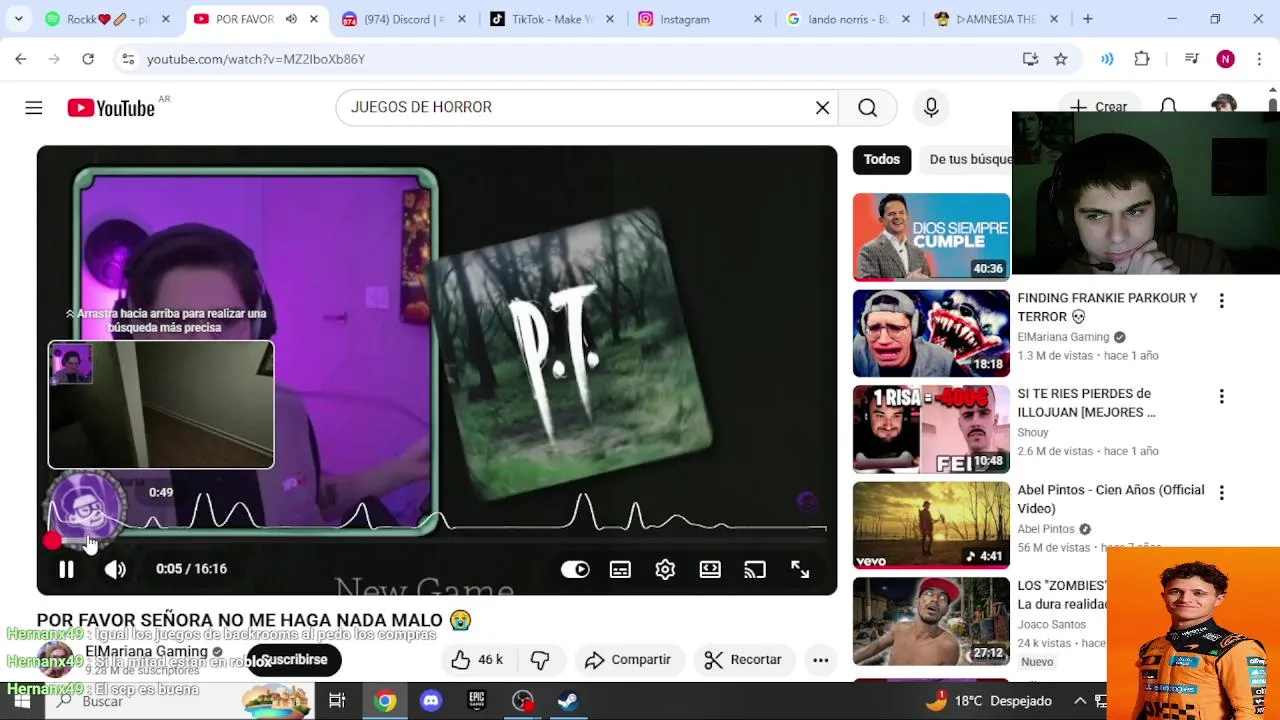Open the Chrome profile N avatar
Viewport: 1280px width, 720px height.
coord(1225,59)
